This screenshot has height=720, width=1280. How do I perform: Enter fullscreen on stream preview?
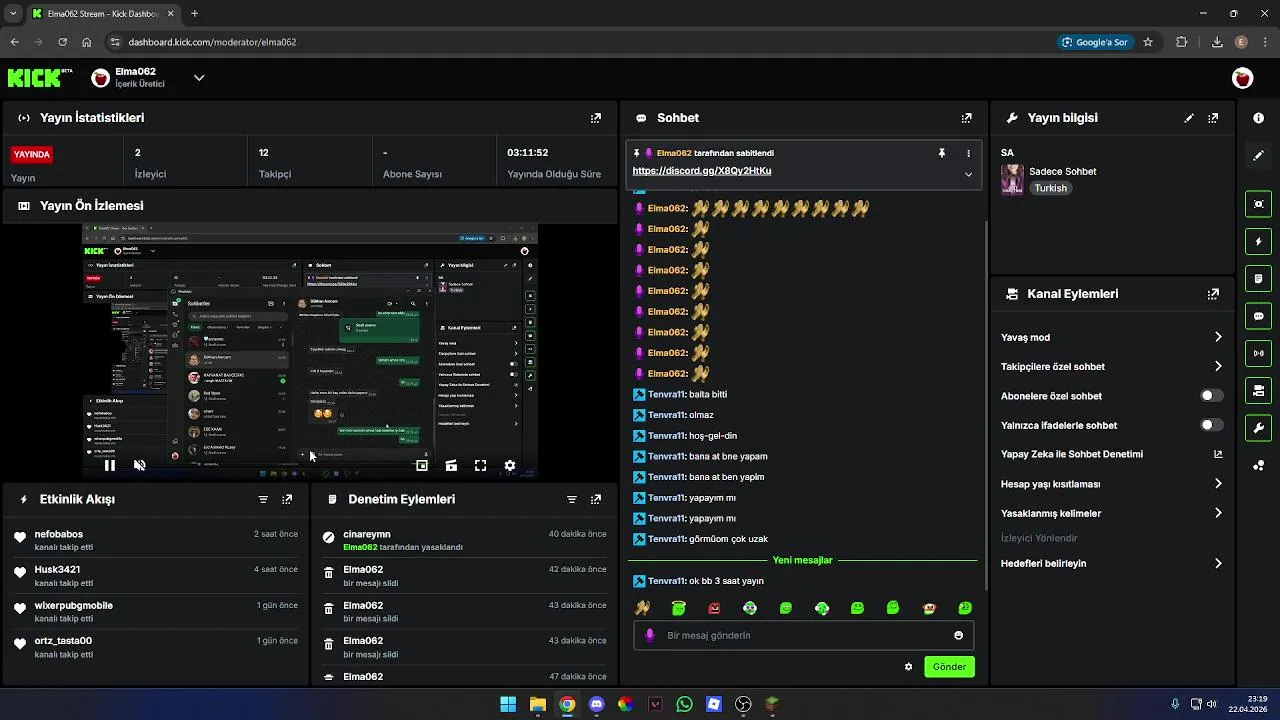(x=480, y=465)
